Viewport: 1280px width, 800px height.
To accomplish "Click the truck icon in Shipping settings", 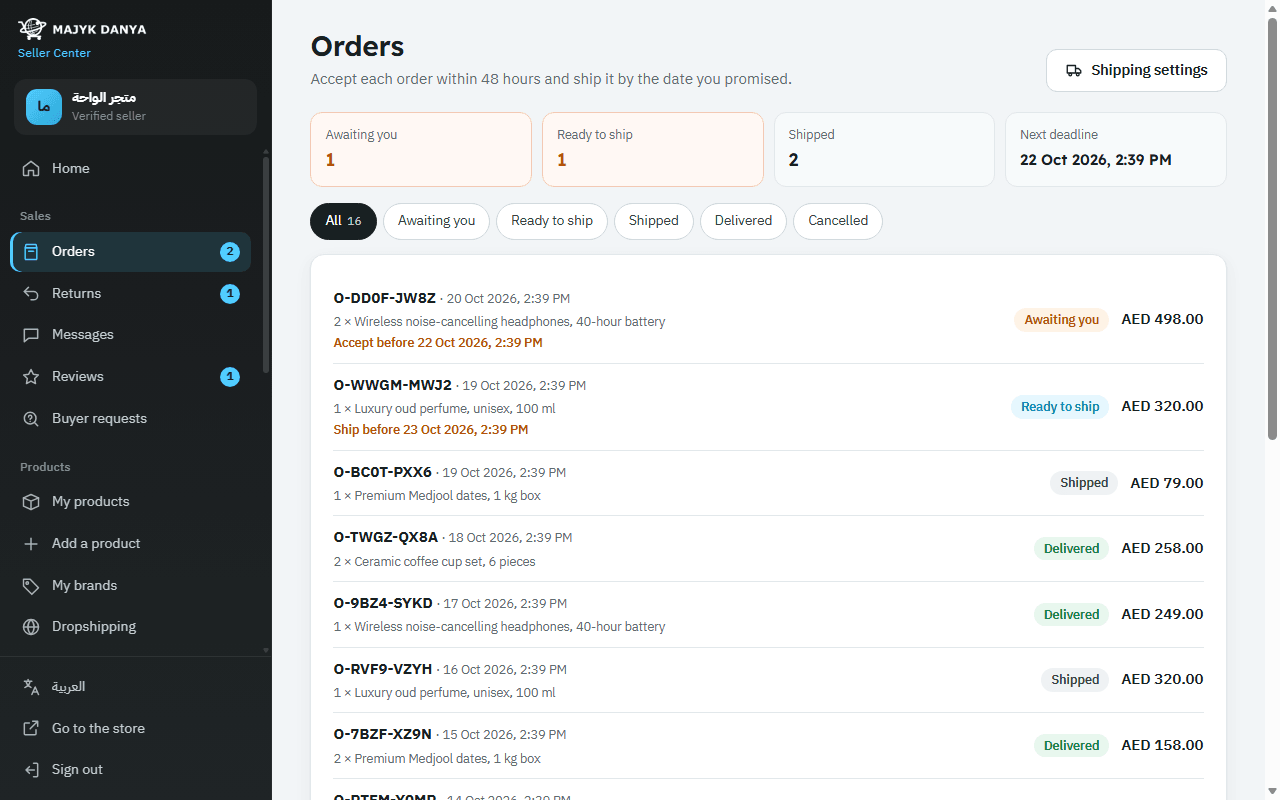I will [1074, 71].
